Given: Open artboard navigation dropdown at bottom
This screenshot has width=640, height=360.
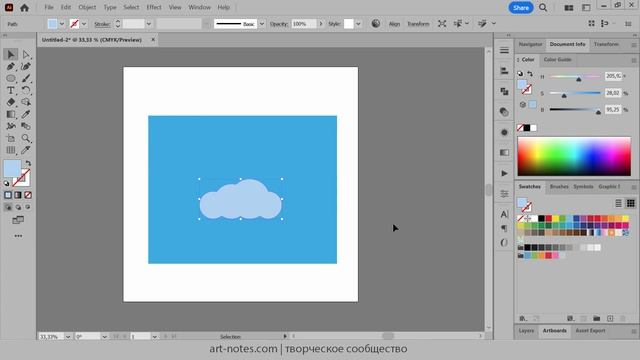Looking at the screenshot, I should tap(154, 337).
